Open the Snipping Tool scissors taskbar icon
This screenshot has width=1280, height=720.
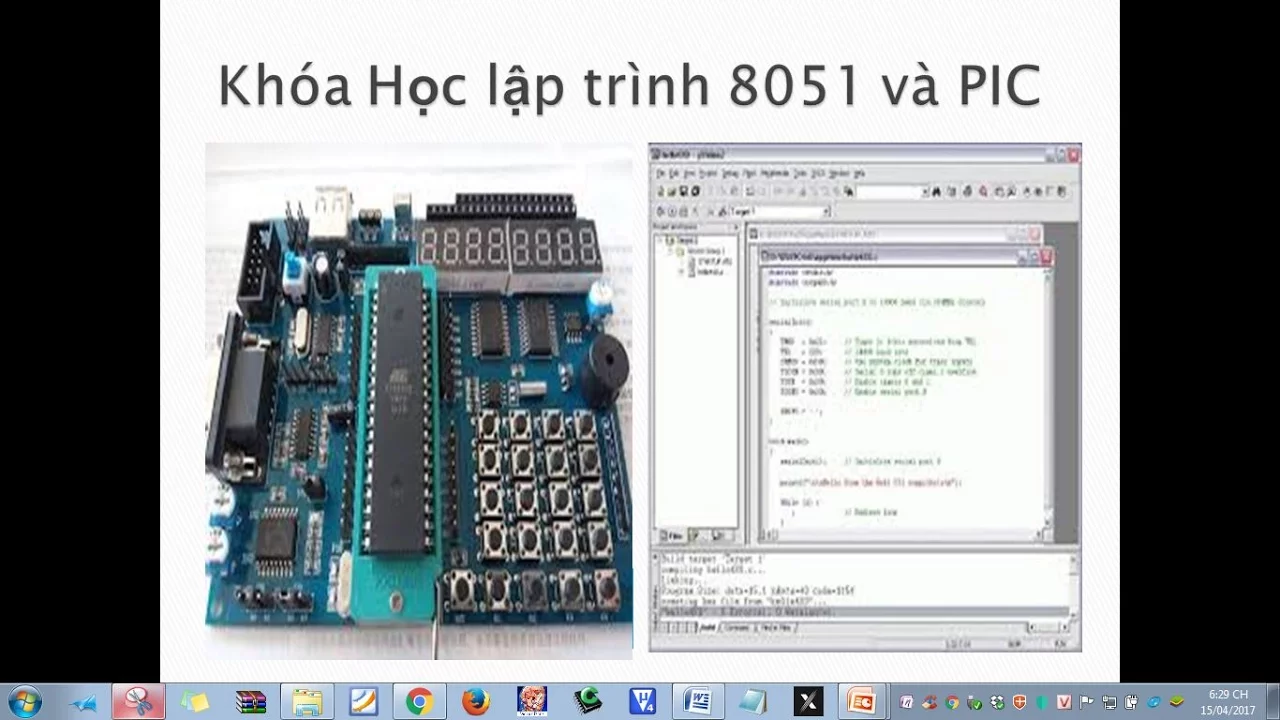[139, 702]
